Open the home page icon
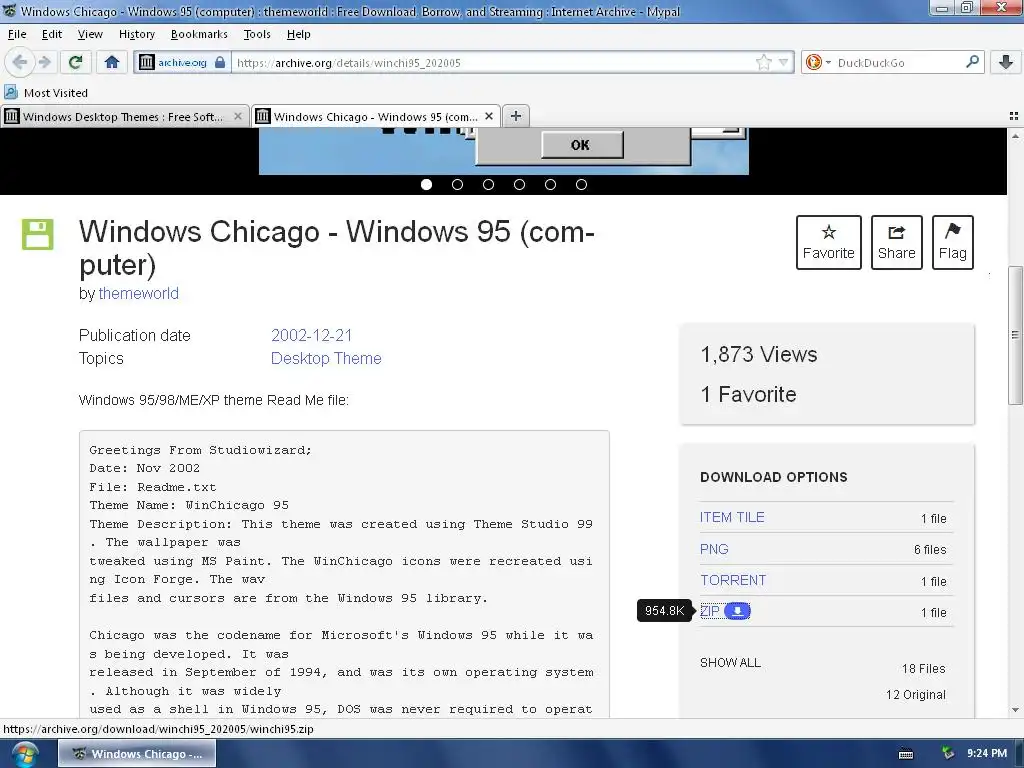The image size is (1024, 768). pos(112,63)
